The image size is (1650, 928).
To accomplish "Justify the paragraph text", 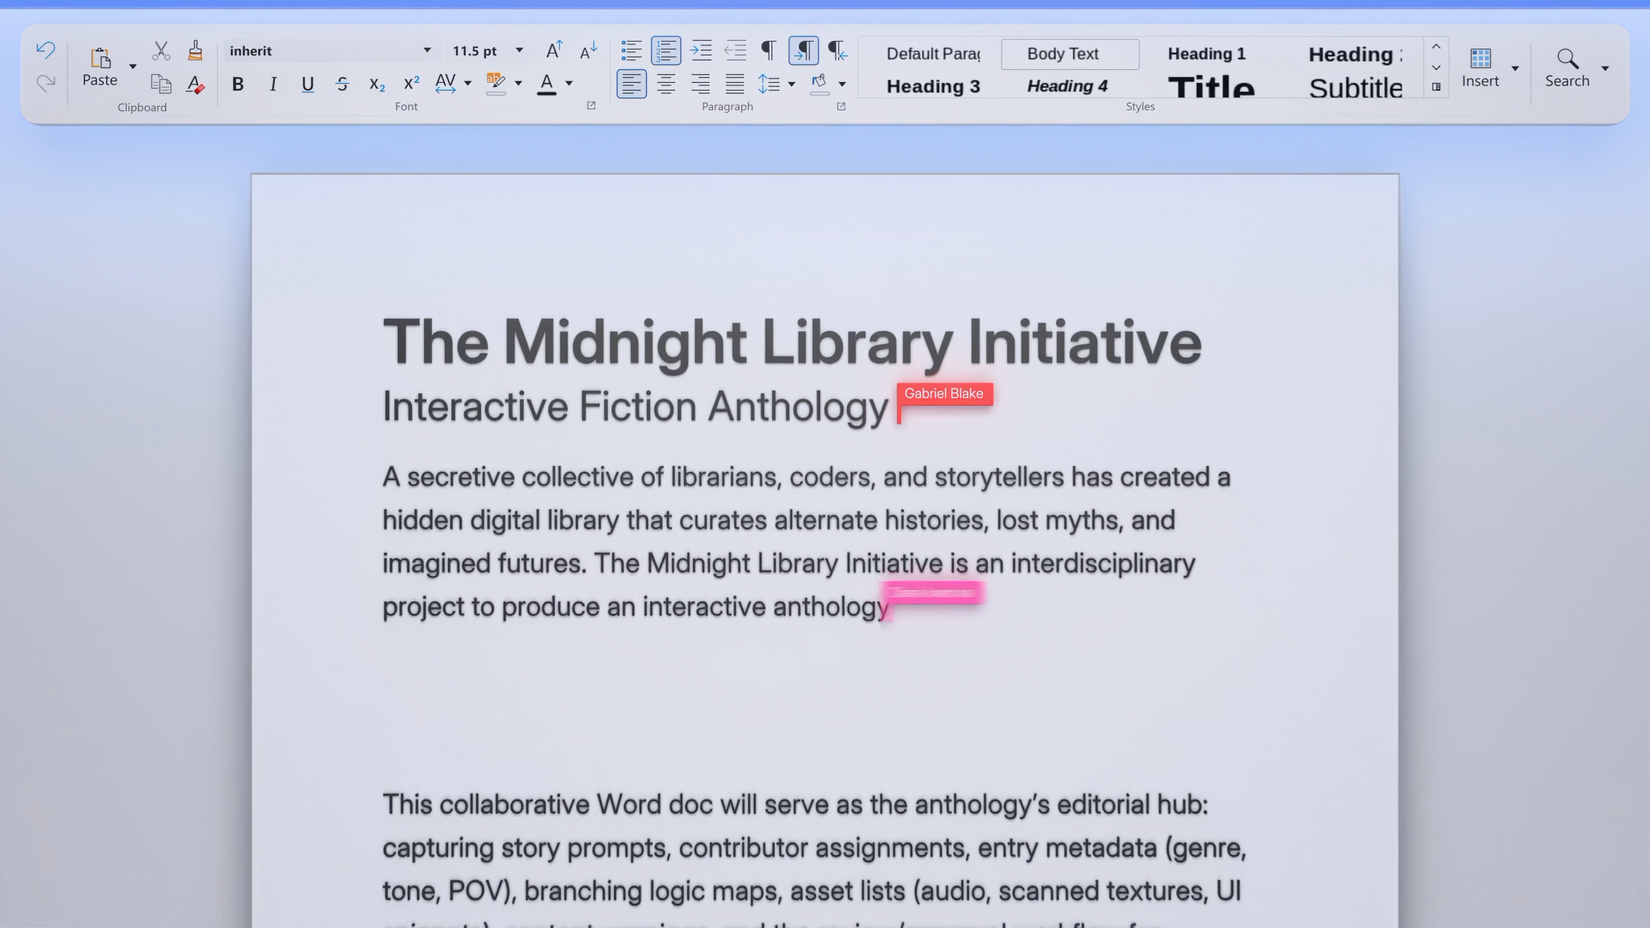I will tap(735, 84).
